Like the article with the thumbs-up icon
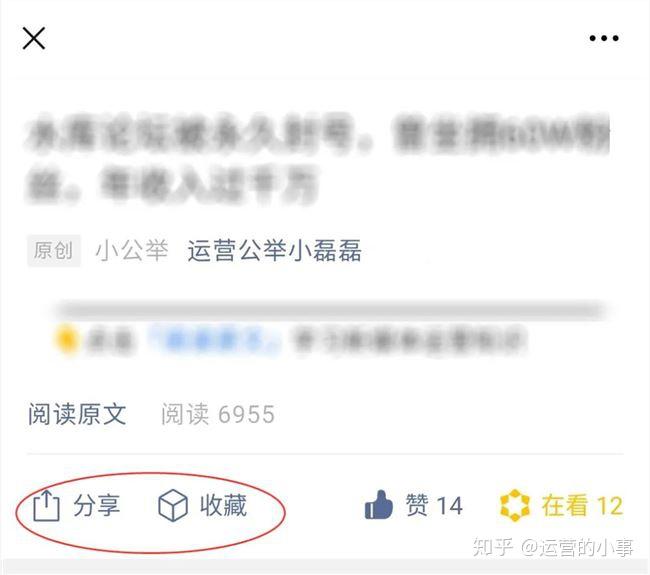This screenshot has height=575, width=650. 378,505
